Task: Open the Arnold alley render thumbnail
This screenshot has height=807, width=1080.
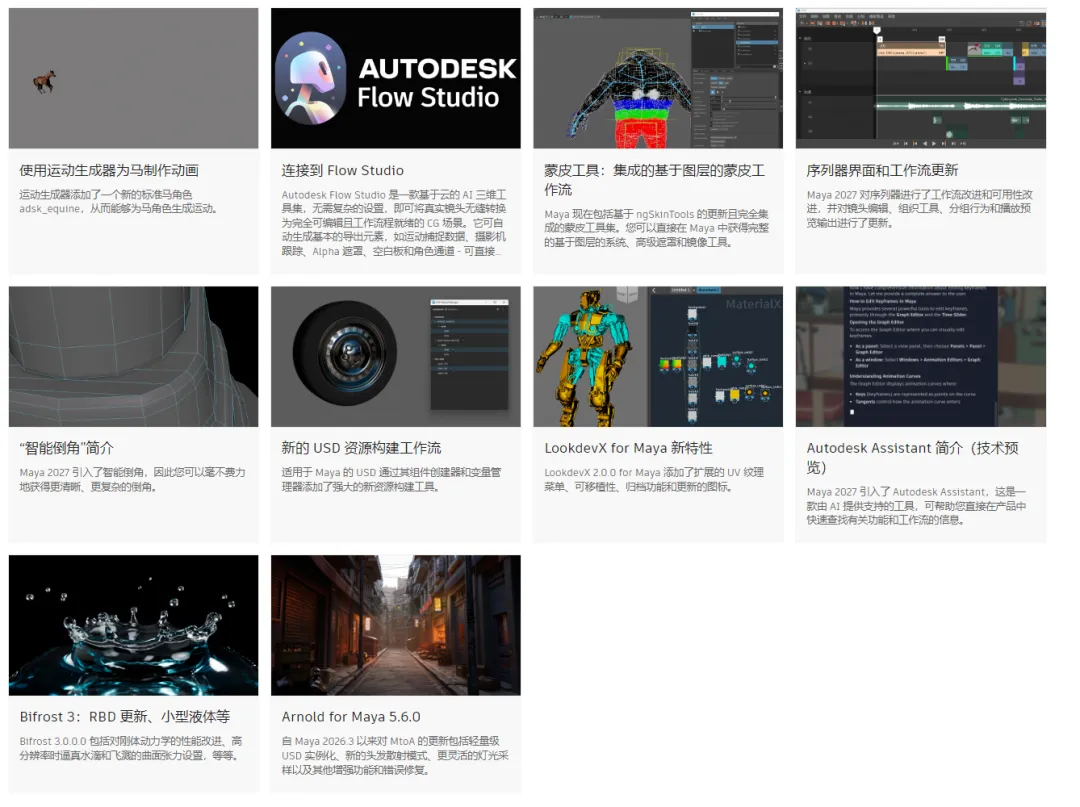Action: [396, 625]
